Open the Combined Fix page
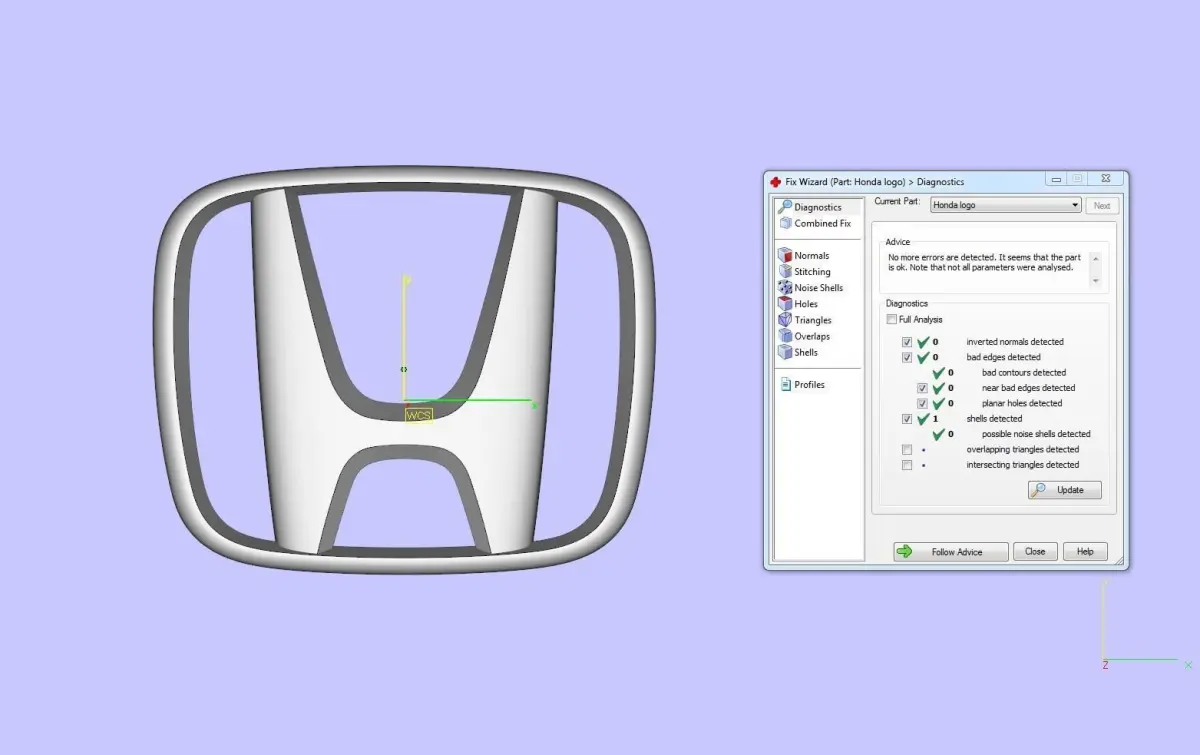The height and width of the screenshot is (755, 1200). point(815,223)
